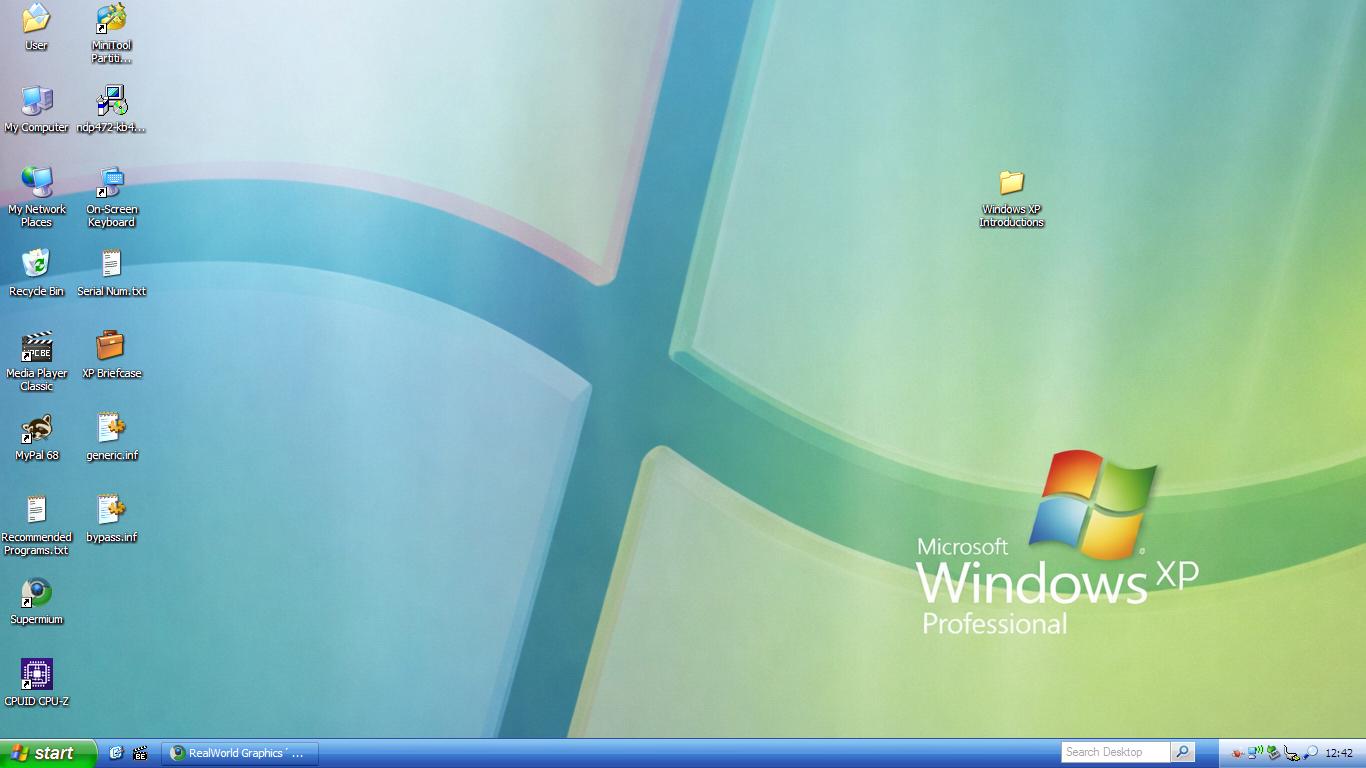The width and height of the screenshot is (1366, 768).
Task: Click the red tray icon
Action: click(x=1237, y=753)
